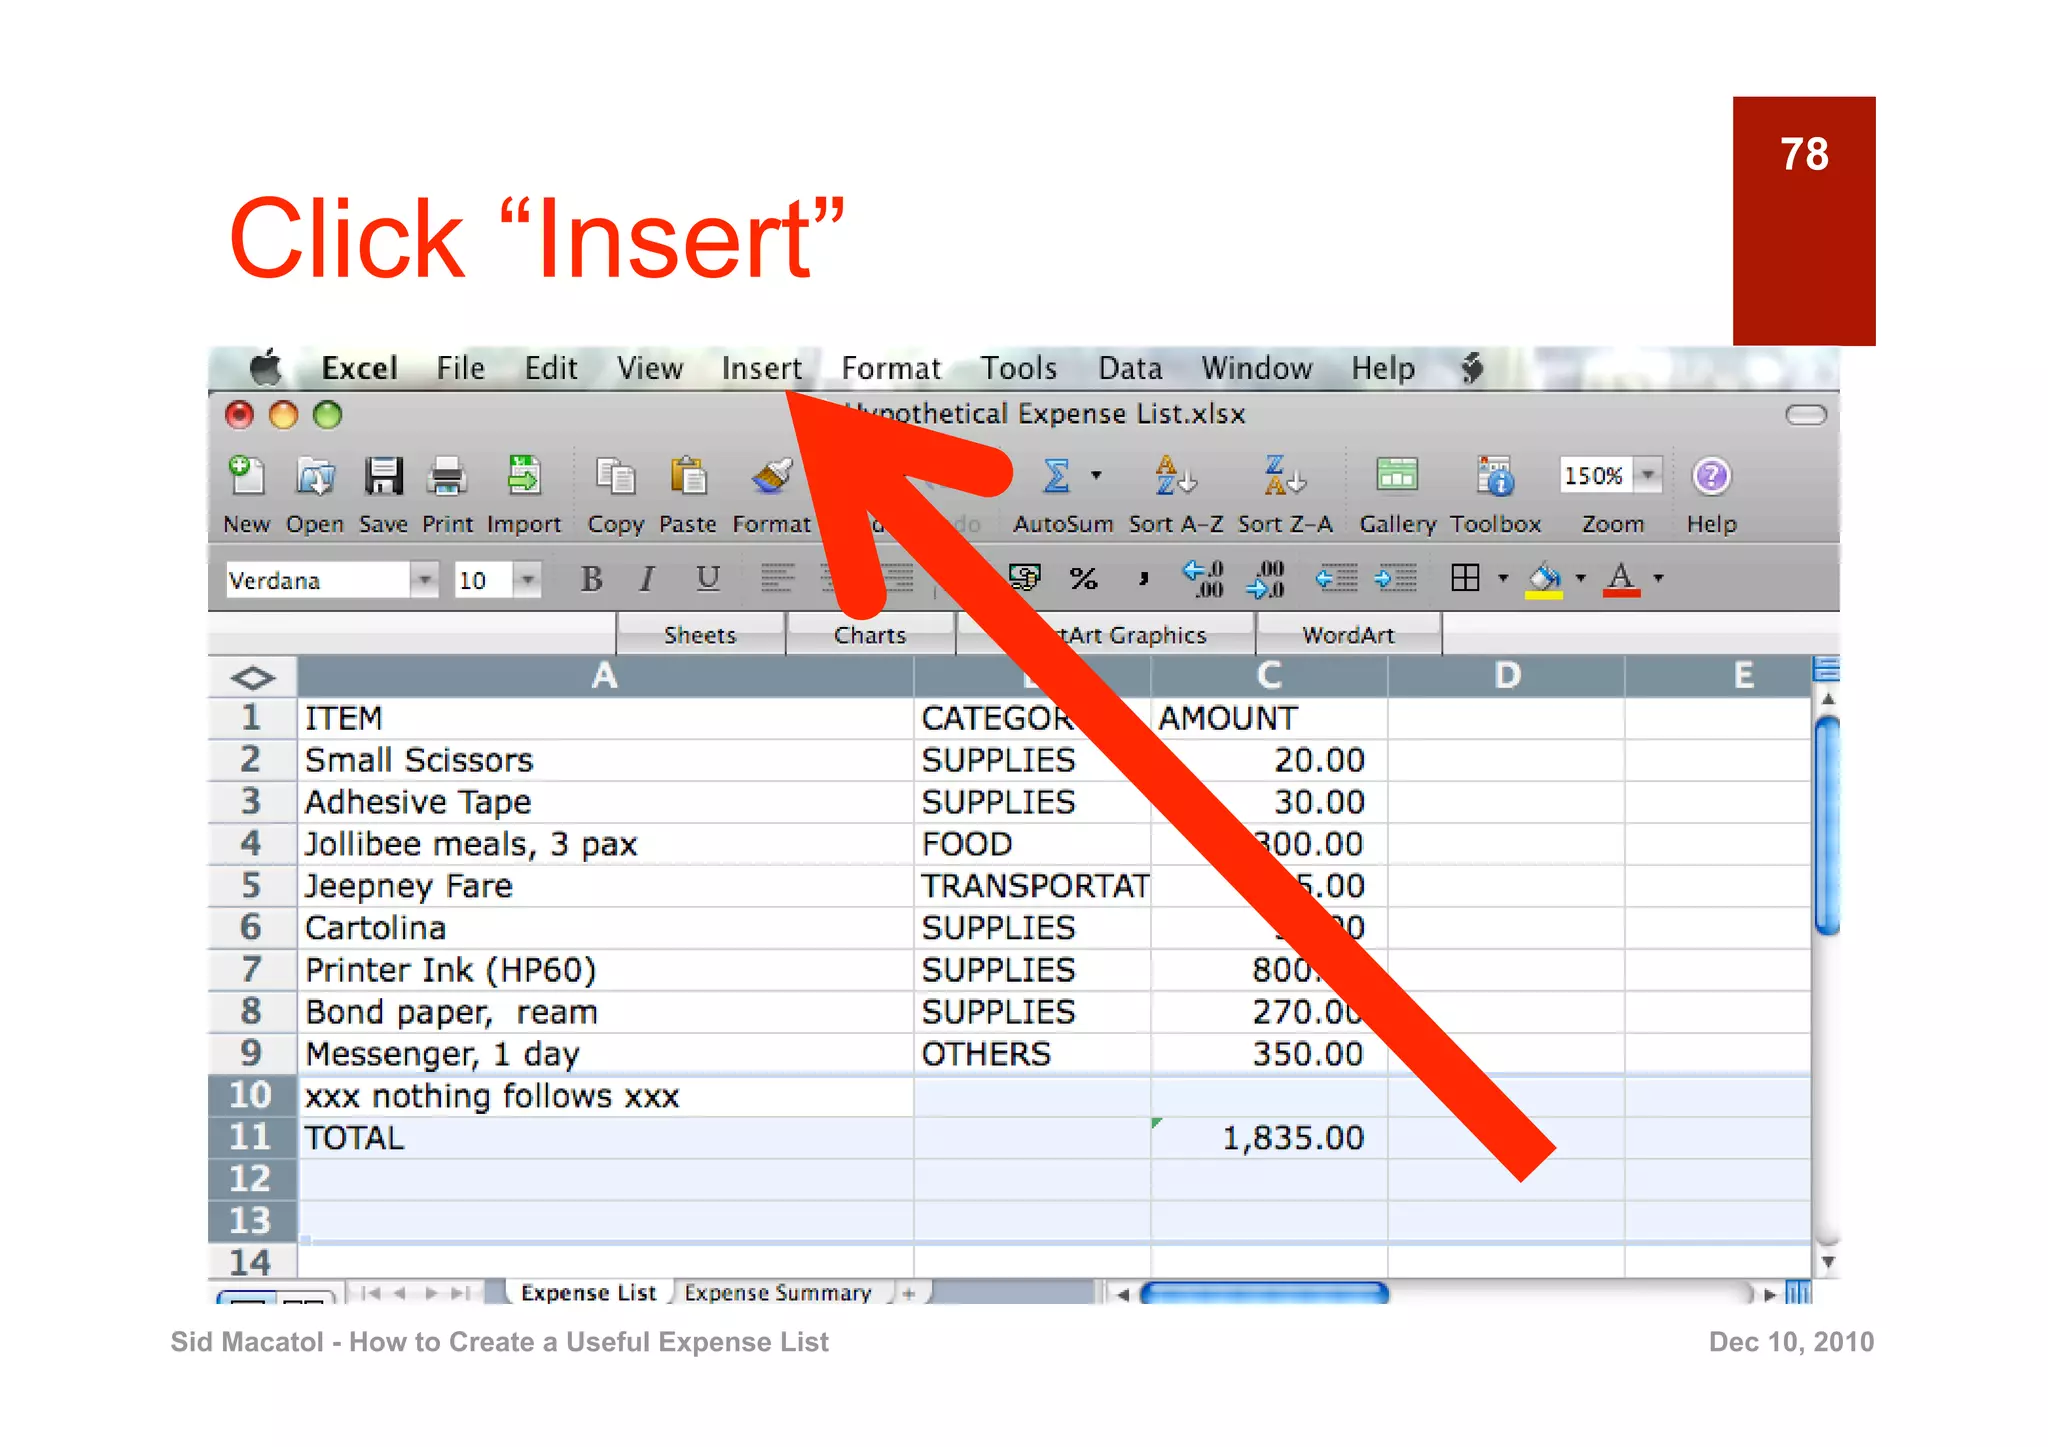Open the Toolbox icon
This screenshot has height=1447, width=2048.
point(1495,476)
